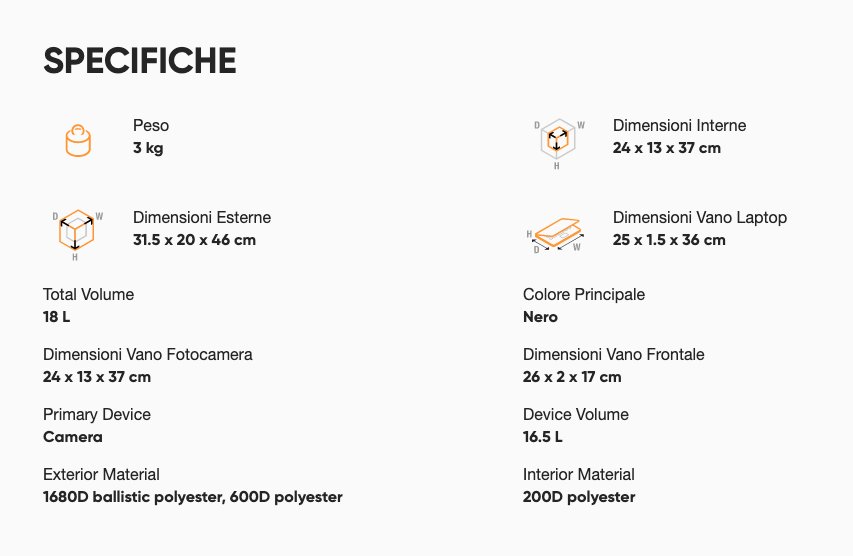Click the Peso label
The image size is (853, 556).
[151, 126]
